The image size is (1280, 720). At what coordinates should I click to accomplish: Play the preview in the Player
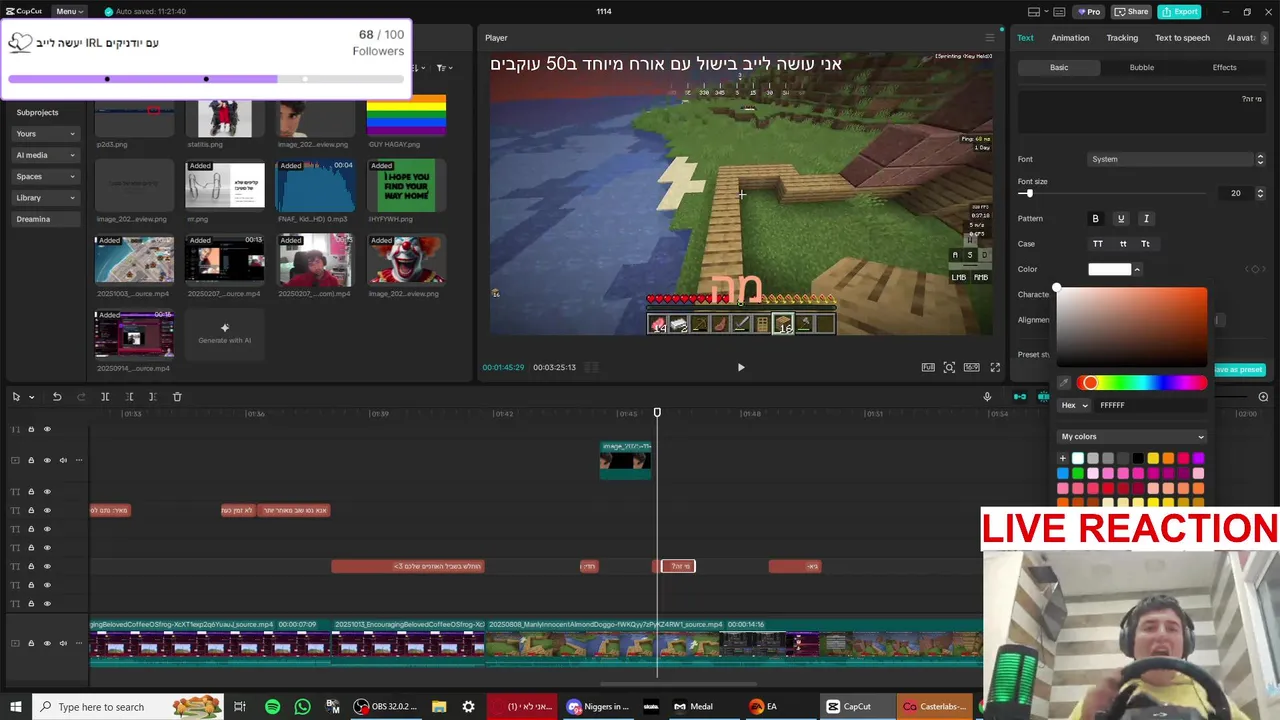pos(741,367)
